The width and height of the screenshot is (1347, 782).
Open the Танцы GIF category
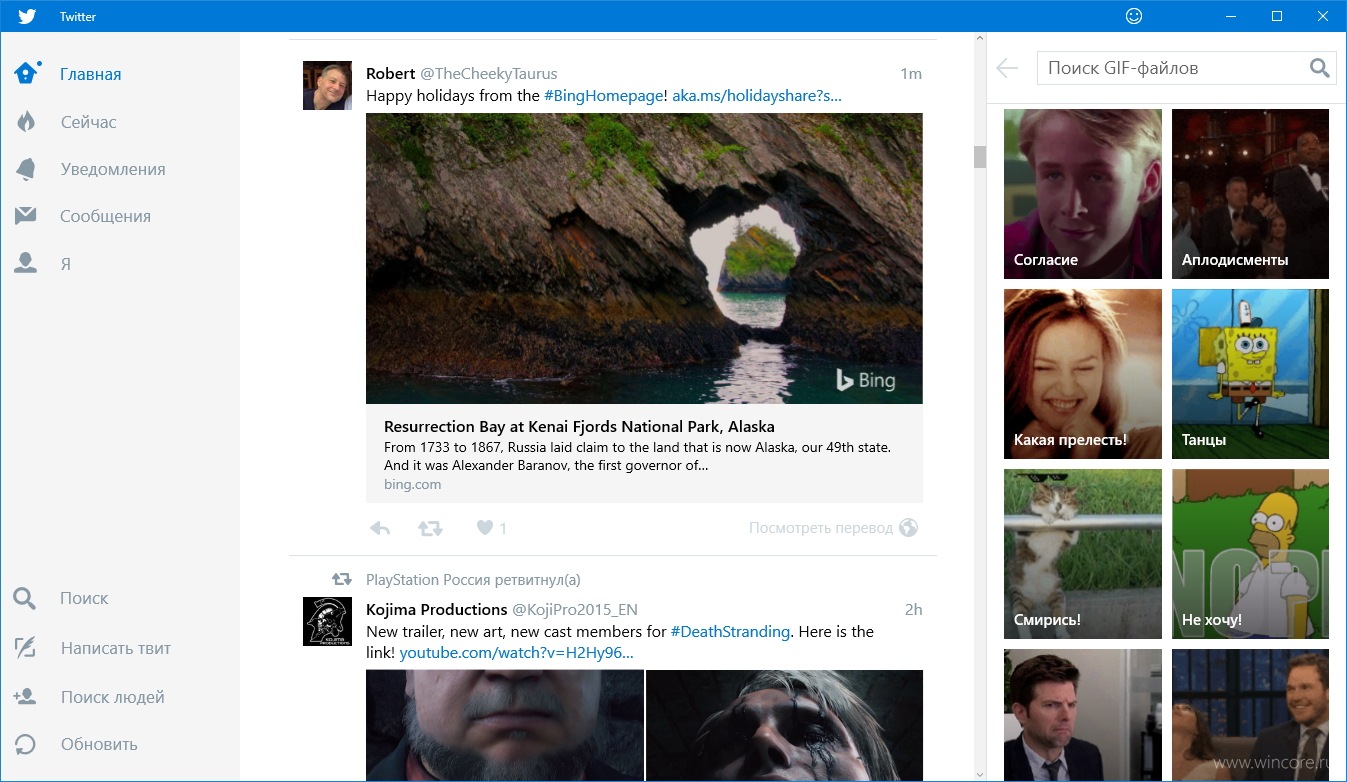click(1250, 374)
